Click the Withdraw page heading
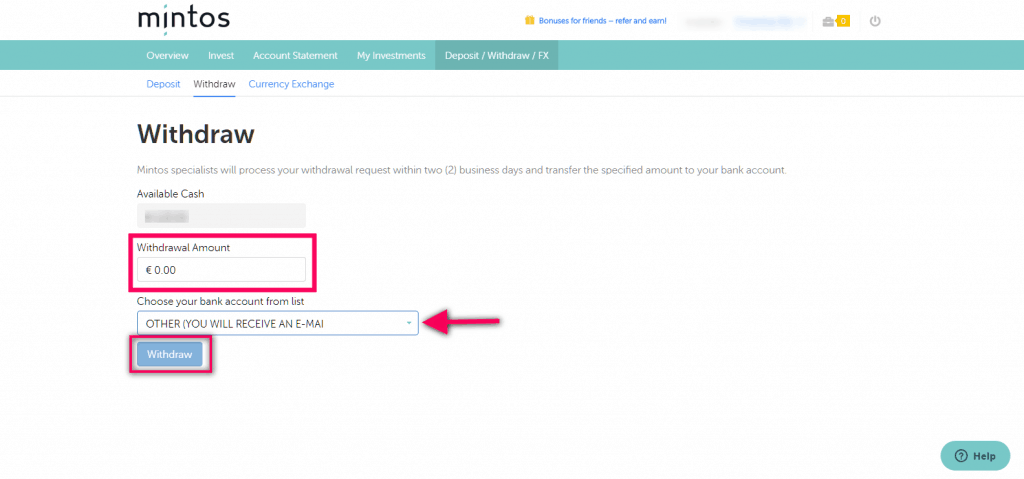 click(x=195, y=135)
